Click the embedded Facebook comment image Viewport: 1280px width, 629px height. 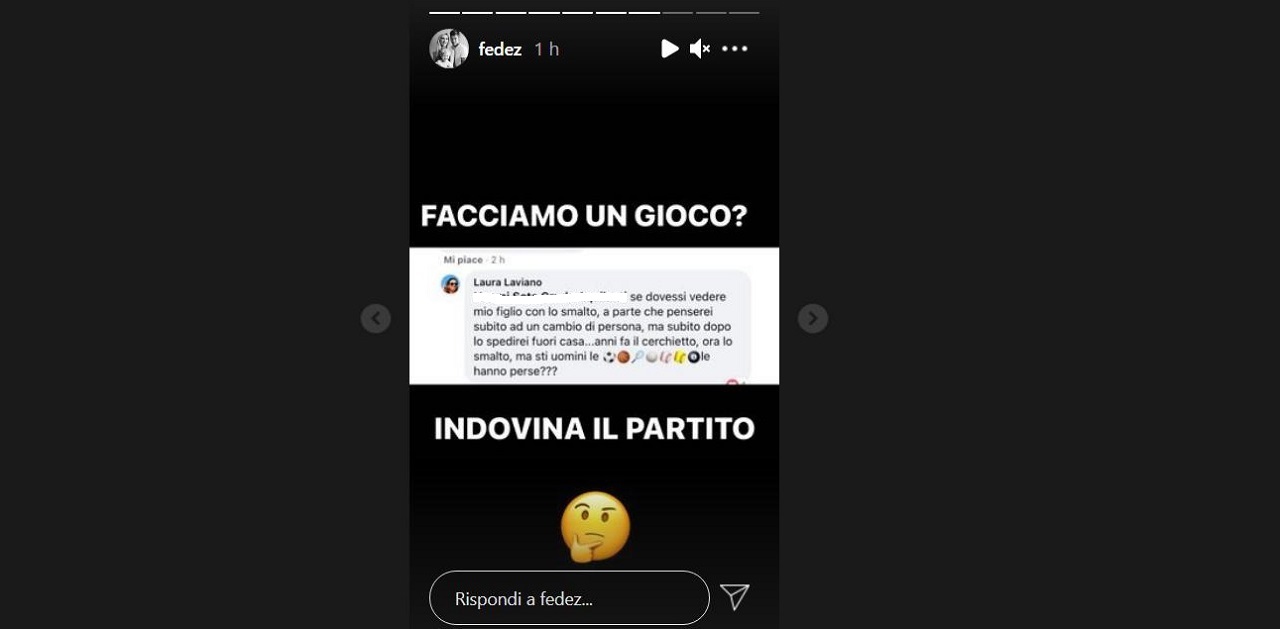pos(594,316)
